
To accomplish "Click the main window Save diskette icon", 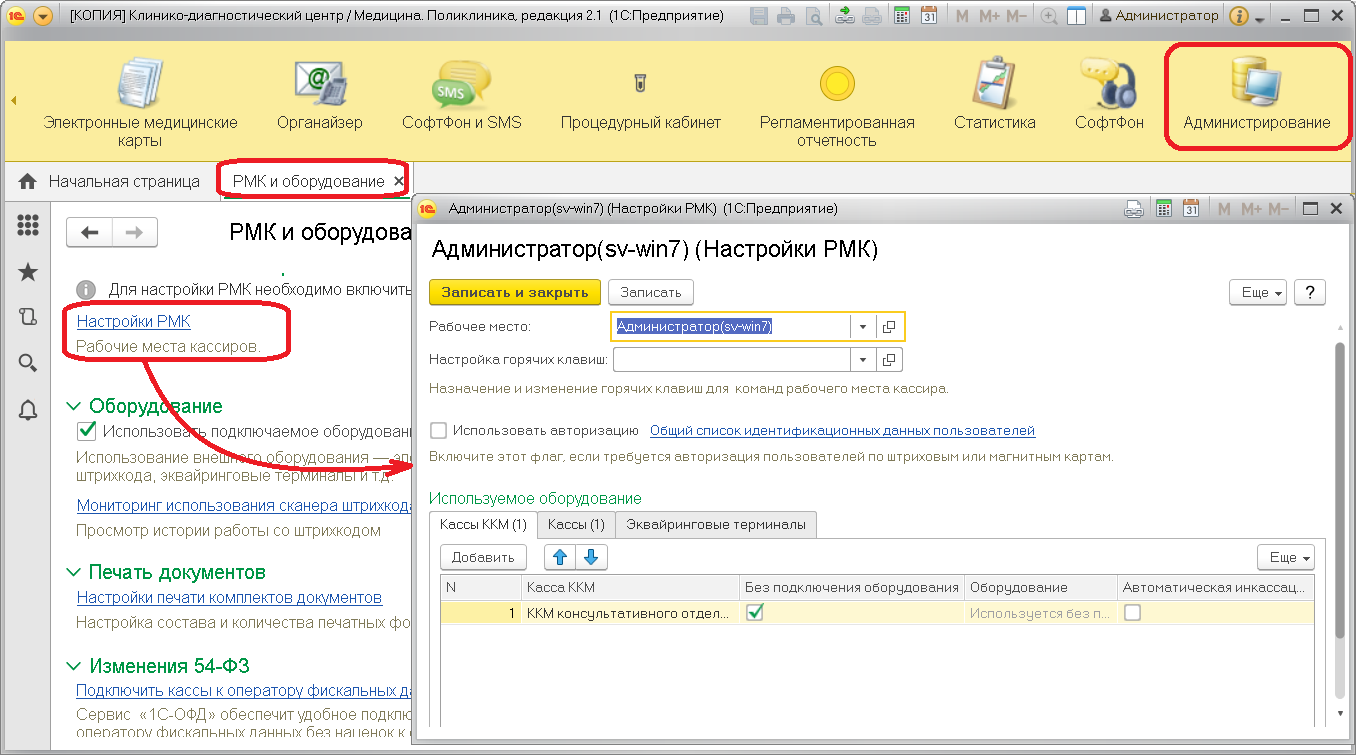I will click(759, 16).
